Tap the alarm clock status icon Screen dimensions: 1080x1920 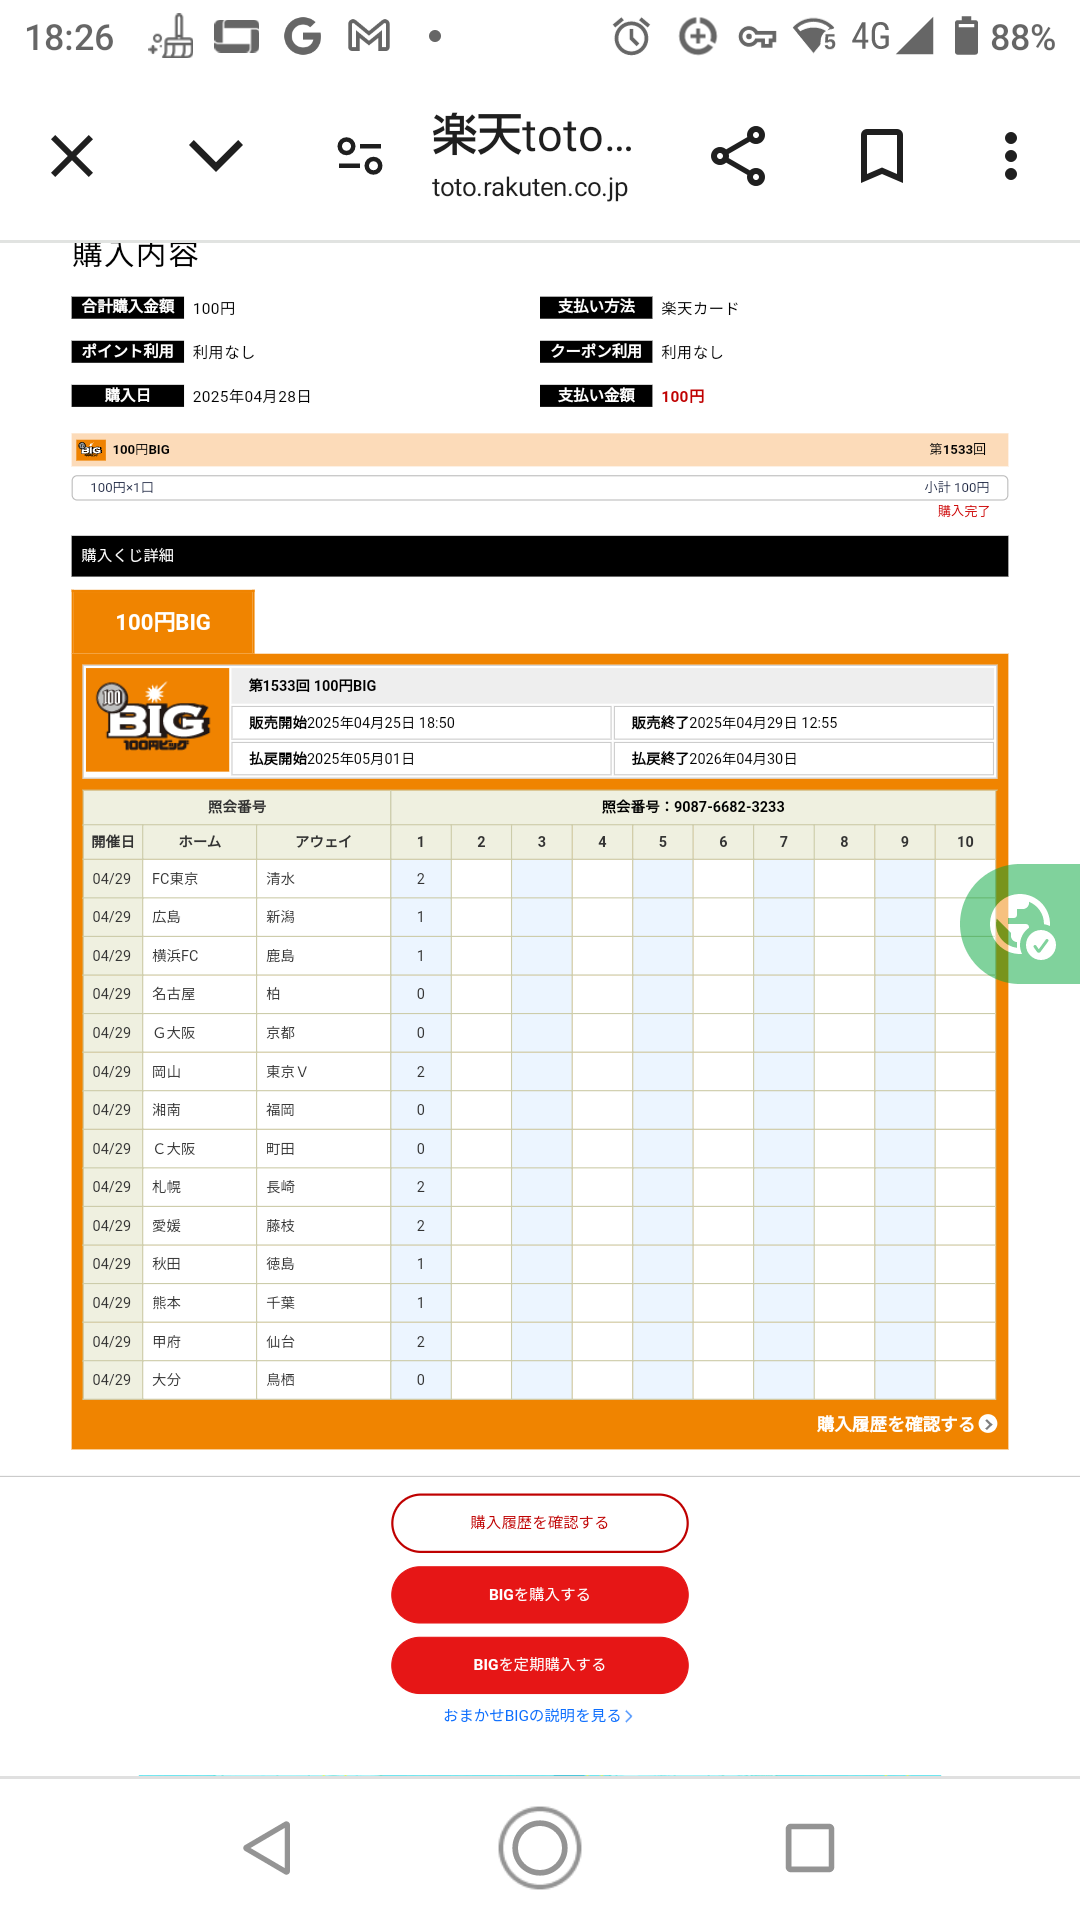pos(631,37)
